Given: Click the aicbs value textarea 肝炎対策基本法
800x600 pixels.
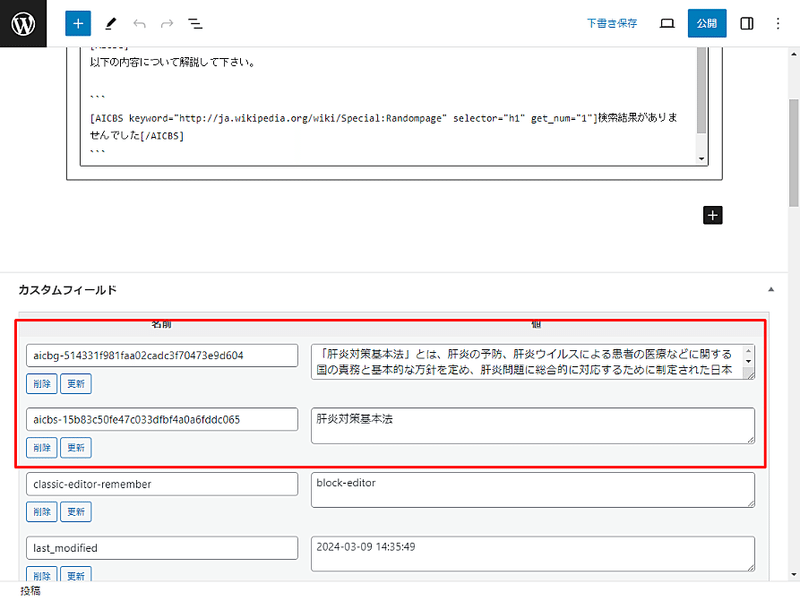Looking at the screenshot, I should (532, 426).
